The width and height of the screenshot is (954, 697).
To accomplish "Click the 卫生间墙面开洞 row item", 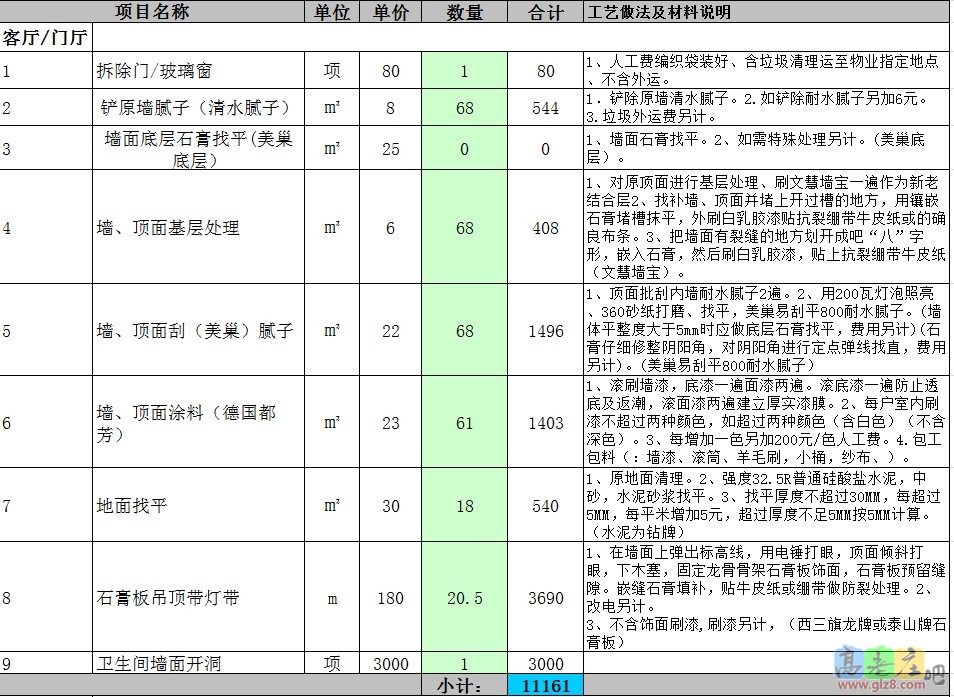I will point(200,662).
